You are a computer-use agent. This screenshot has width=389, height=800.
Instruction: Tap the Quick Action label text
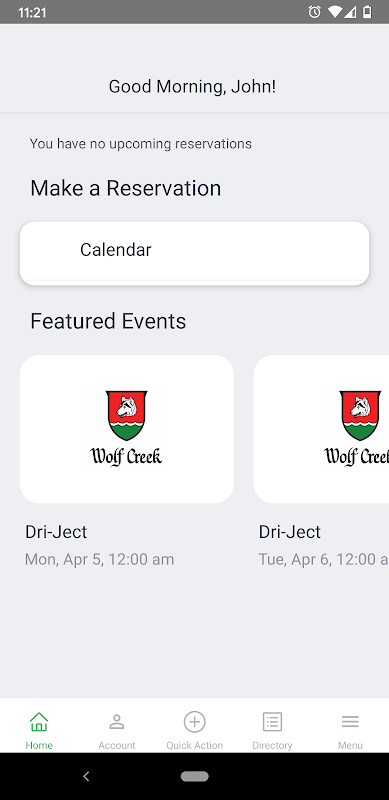tap(194, 745)
